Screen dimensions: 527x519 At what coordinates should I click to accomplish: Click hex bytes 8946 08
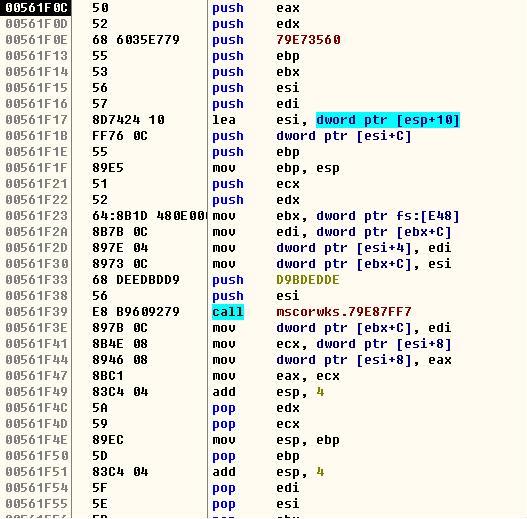(120, 360)
